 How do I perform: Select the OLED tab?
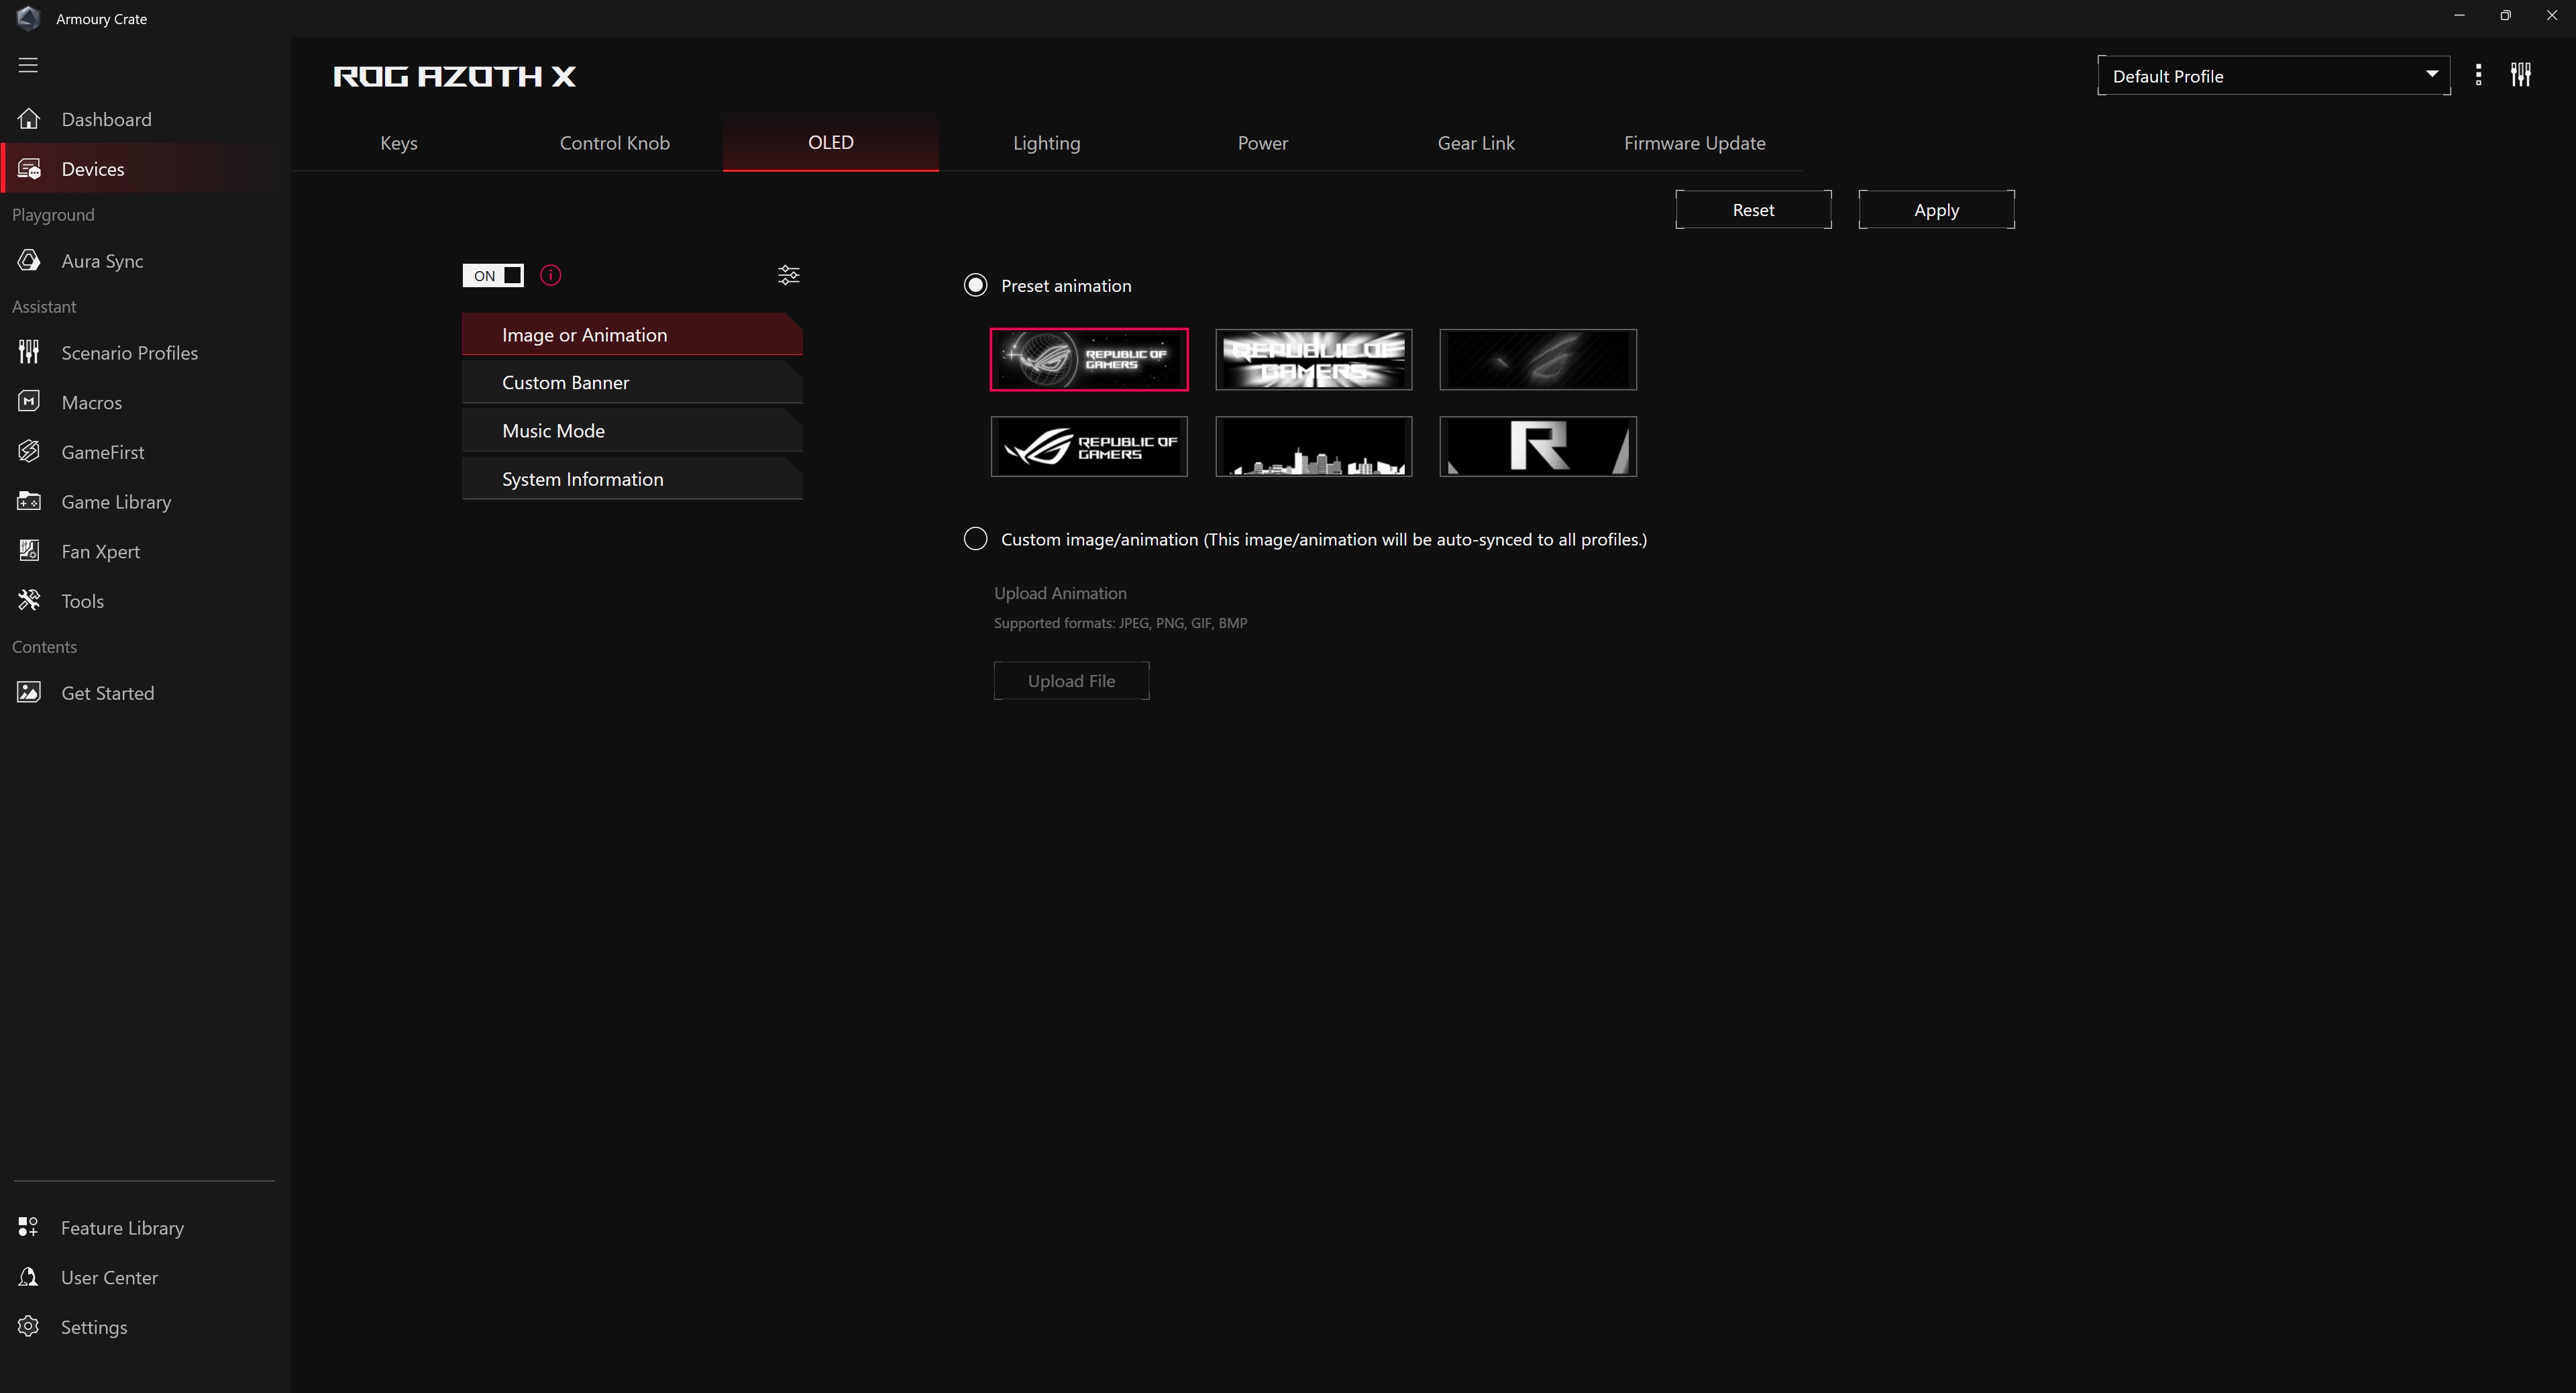[831, 143]
